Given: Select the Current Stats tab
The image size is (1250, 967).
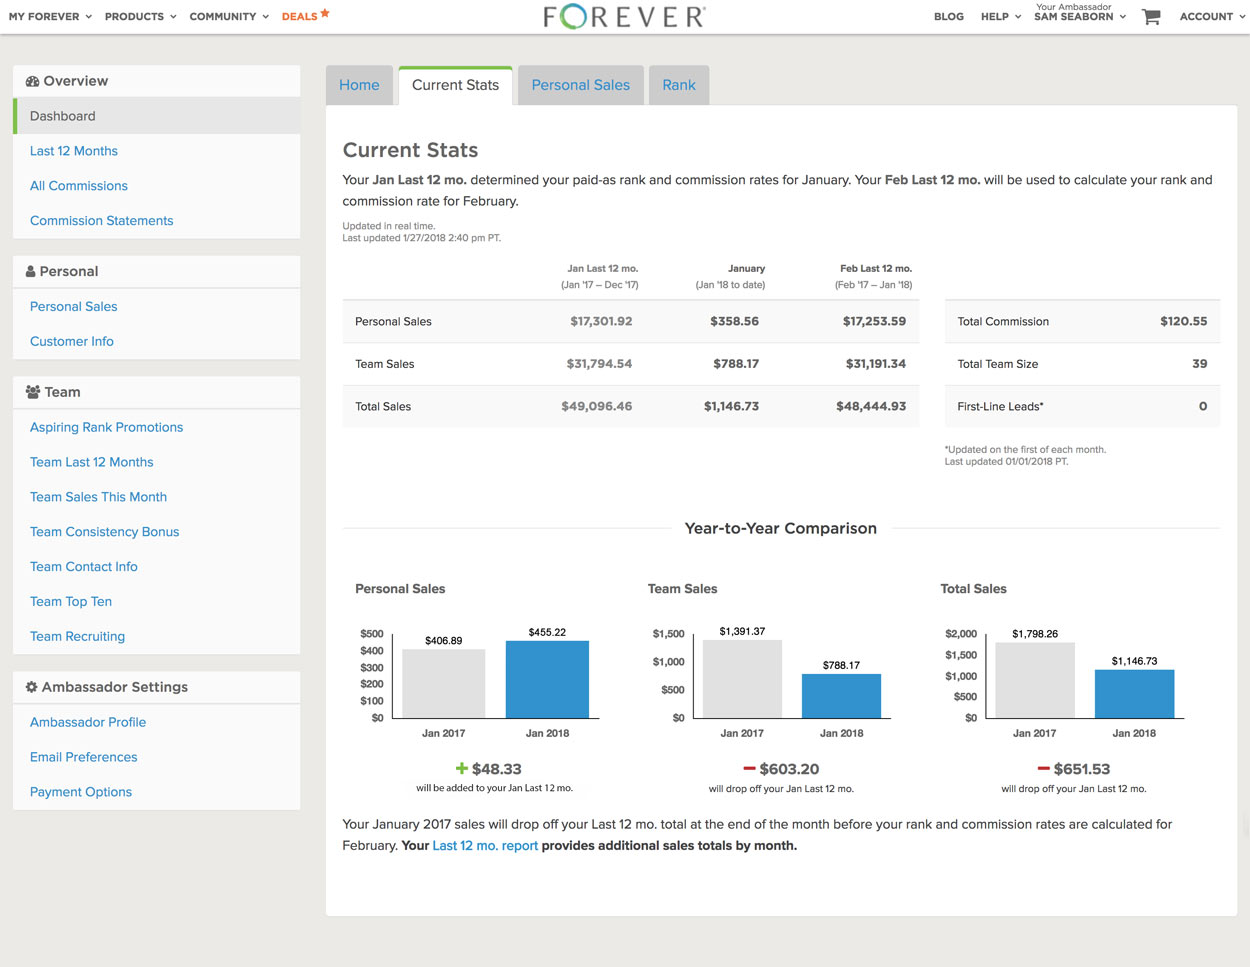Looking at the screenshot, I should (x=455, y=85).
